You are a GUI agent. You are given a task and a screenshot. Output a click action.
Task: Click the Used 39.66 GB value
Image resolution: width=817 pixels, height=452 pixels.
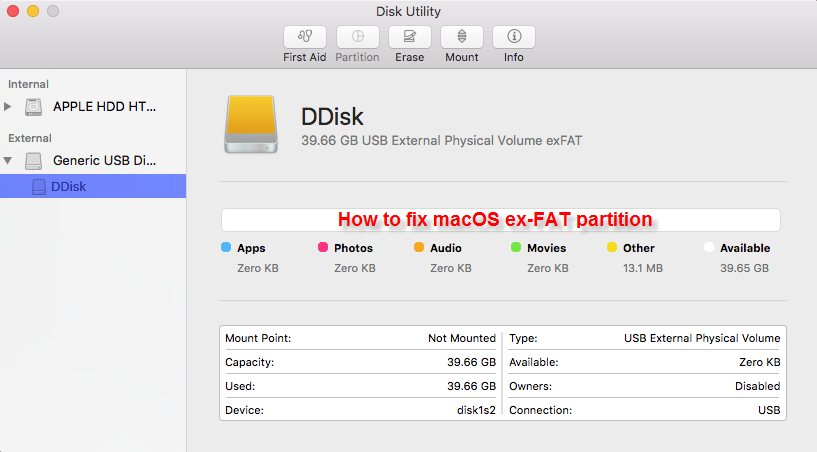(x=472, y=386)
